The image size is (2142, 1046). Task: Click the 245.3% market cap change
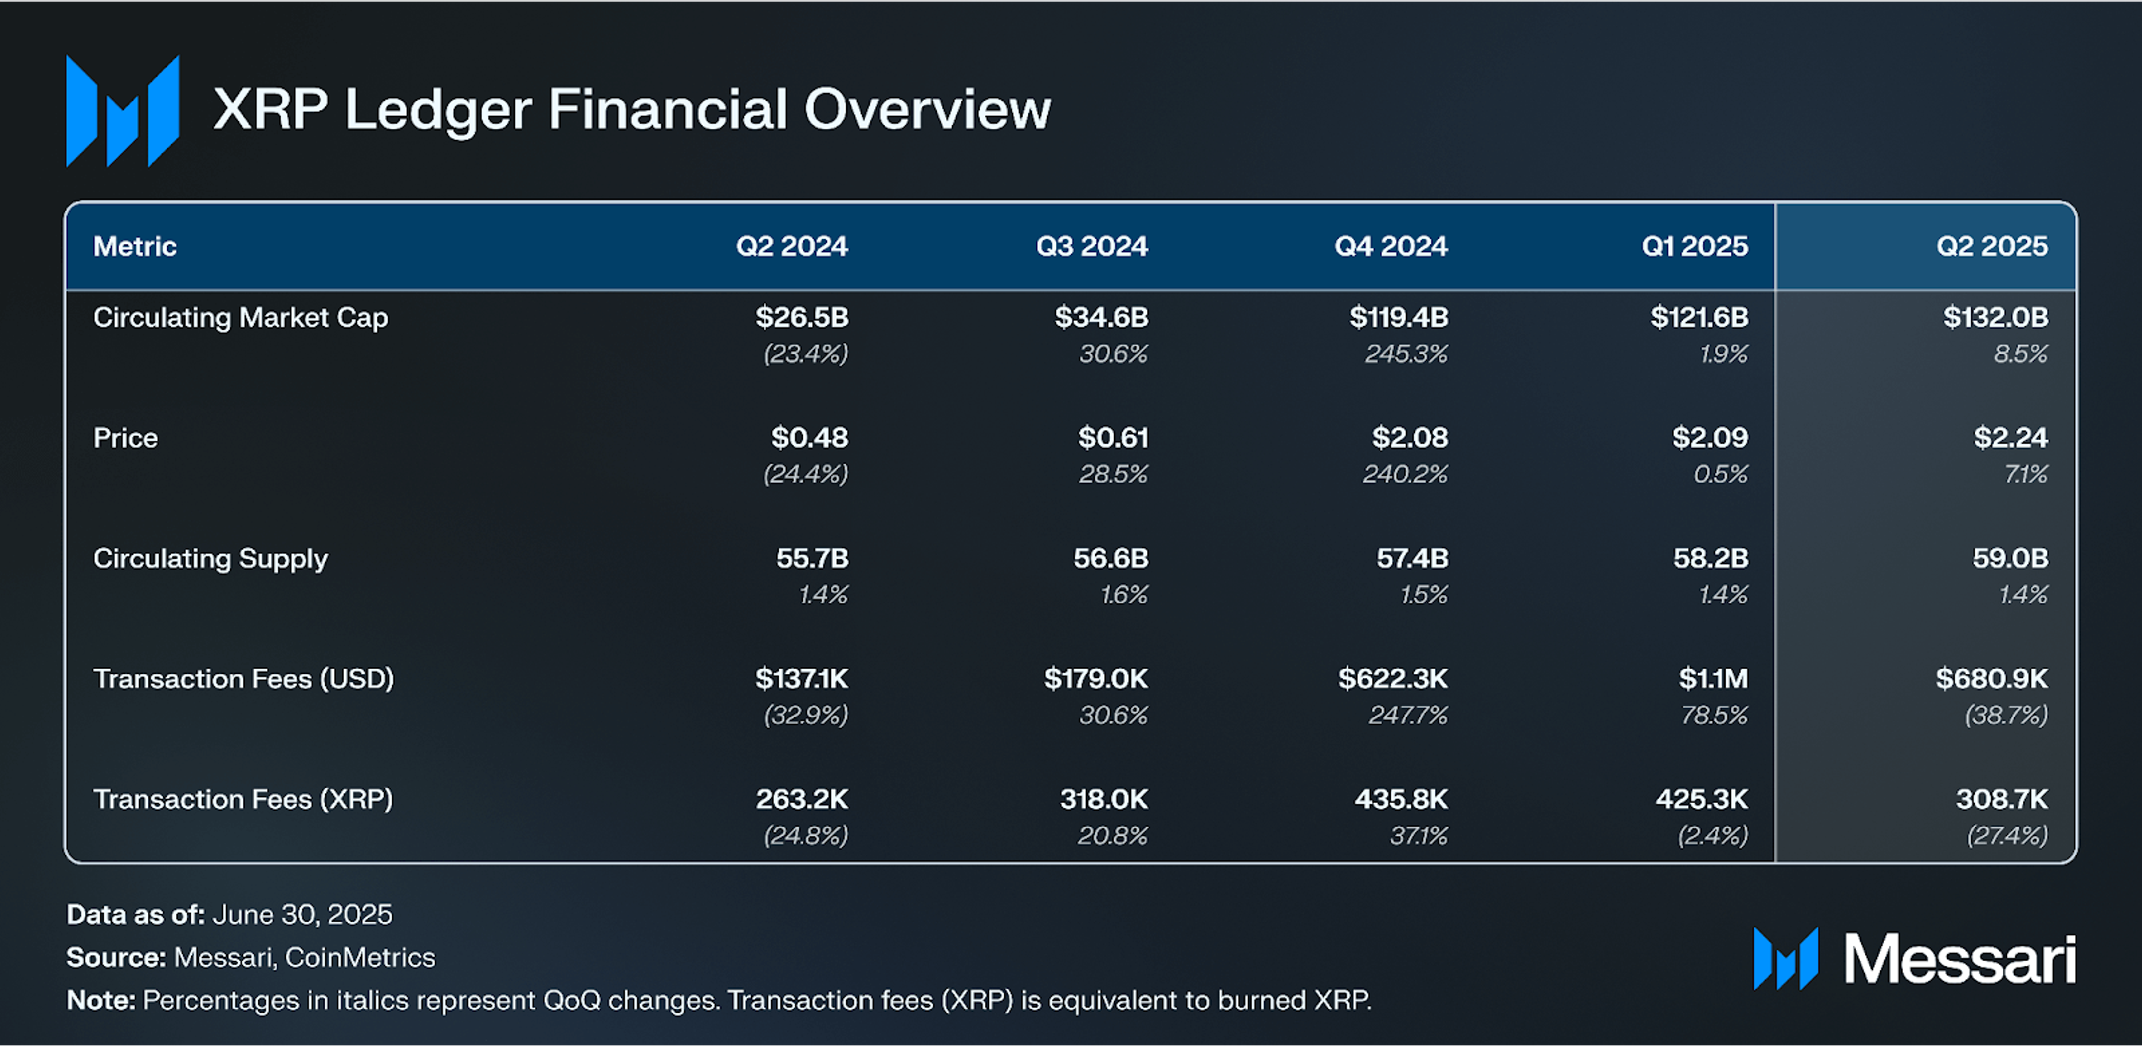coord(1406,354)
